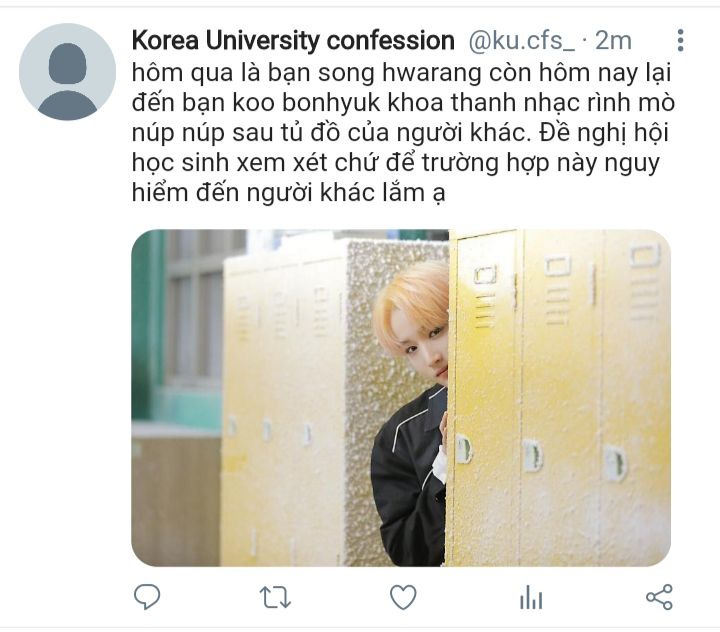Viewport: 720px width, 632px height.
Task: Open Korea University confession profile name
Action: click(x=293, y=40)
